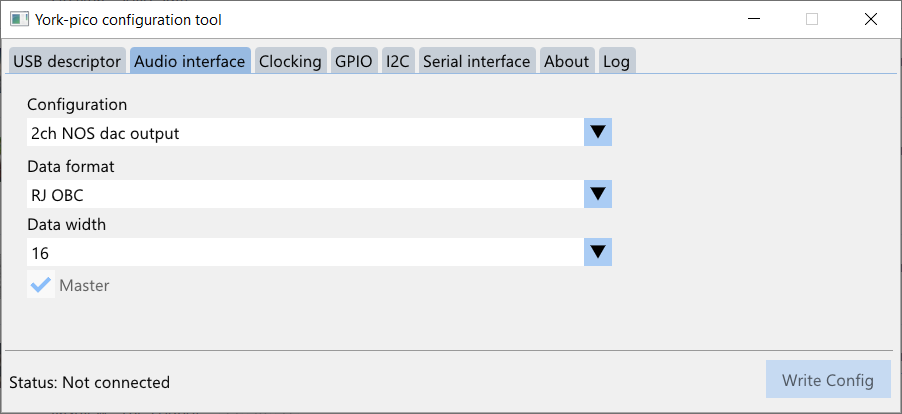This screenshot has width=902, height=414.
Task: Open the Data format dropdown arrow
Action: click(598, 194)
